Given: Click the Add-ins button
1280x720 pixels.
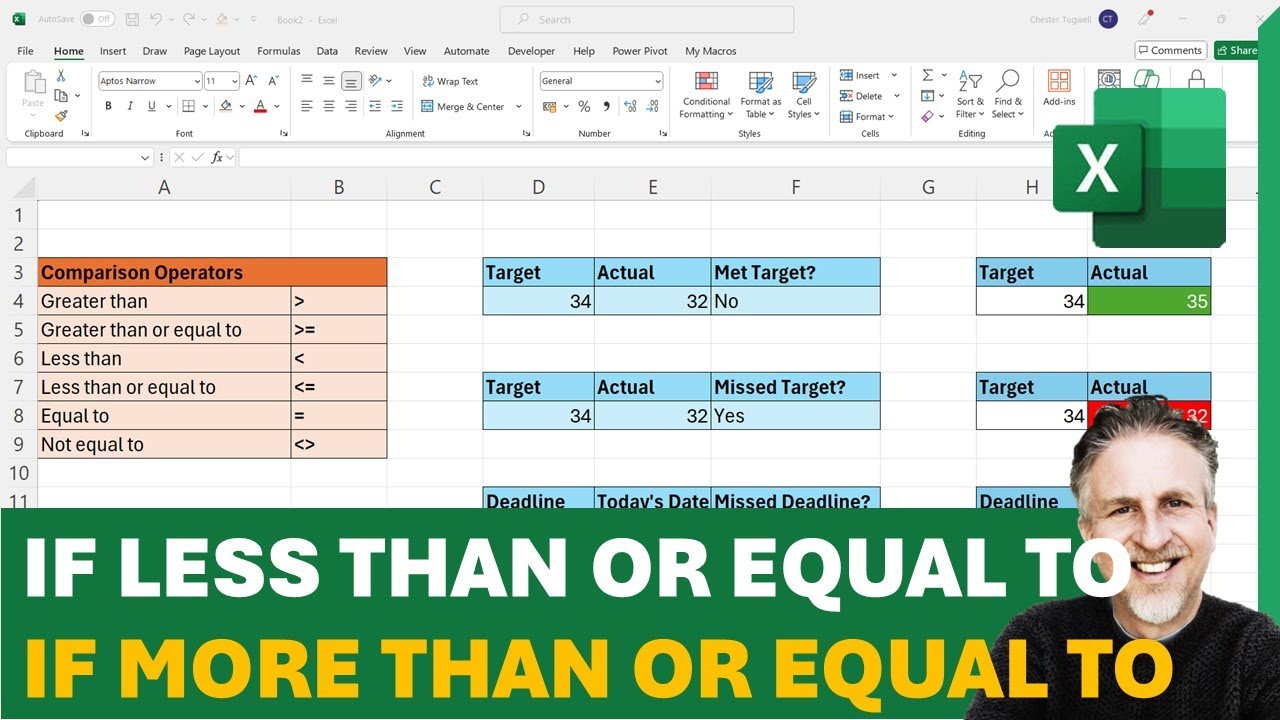Looking at the screenshot, I should coord(1059,90).
